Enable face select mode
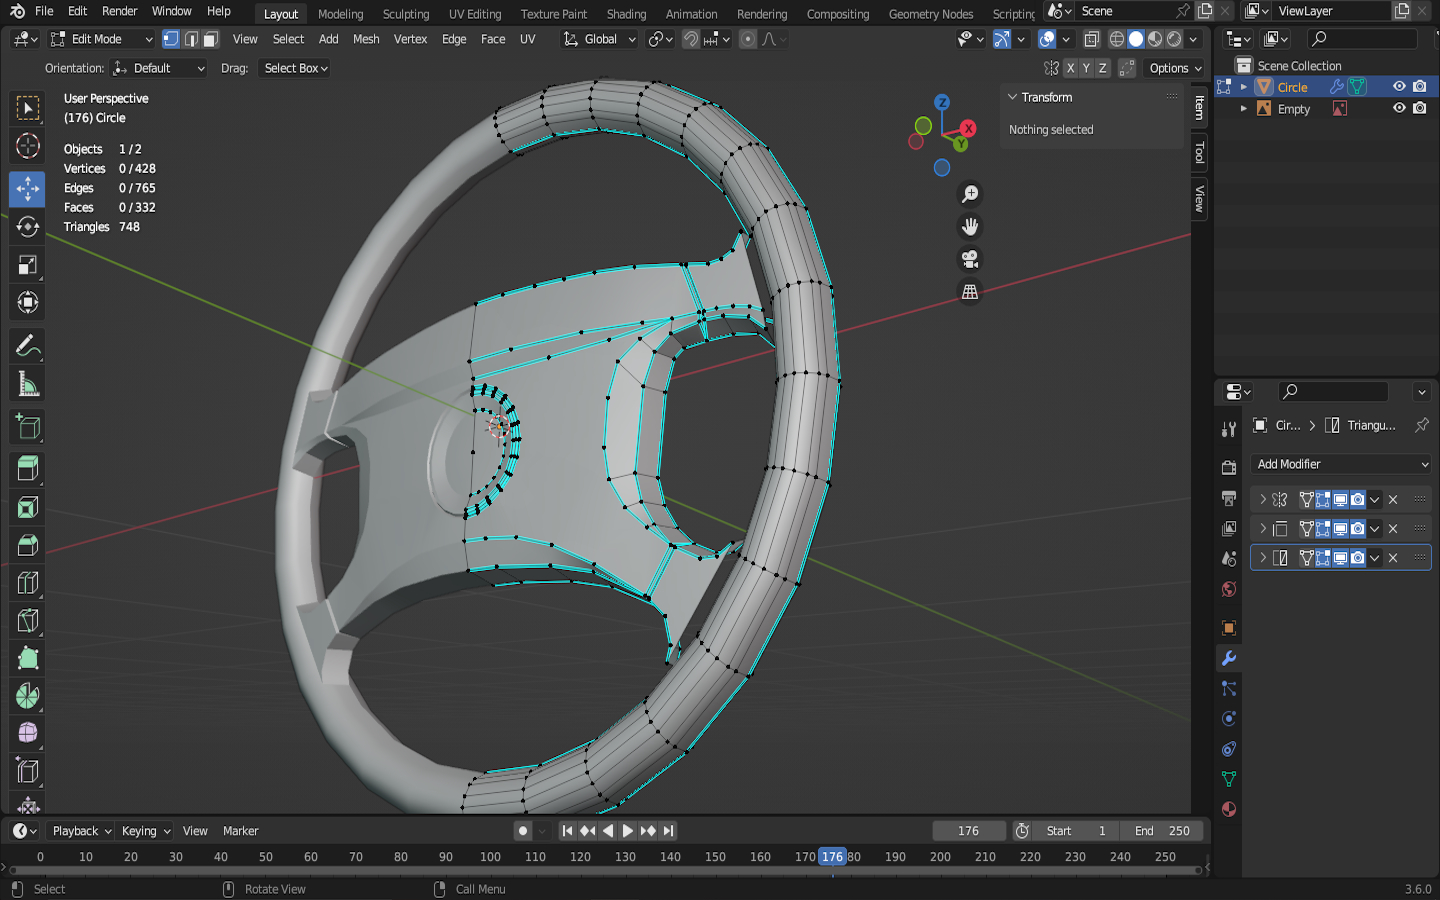The width and height of the screenshot is (1440, 900). tap(210, 39)
